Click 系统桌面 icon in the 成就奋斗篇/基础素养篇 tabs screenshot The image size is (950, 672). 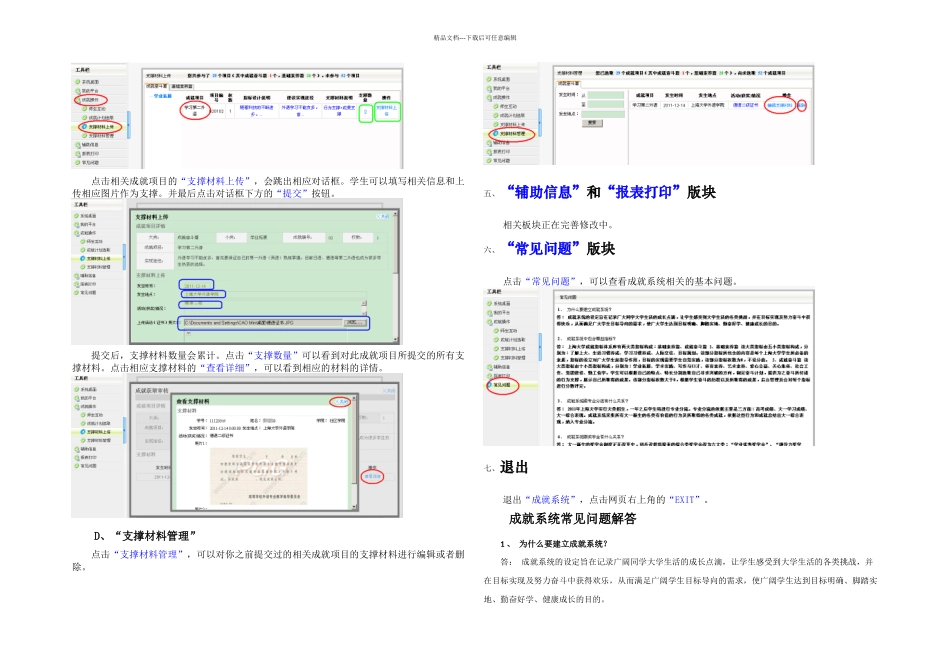[78, 82]
